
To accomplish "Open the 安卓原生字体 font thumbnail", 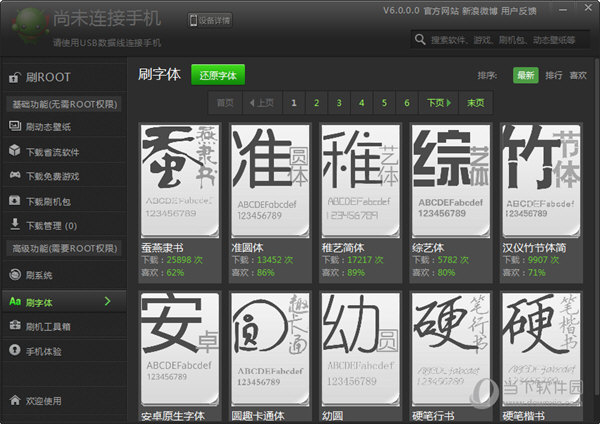I will (x=180, y=349).
